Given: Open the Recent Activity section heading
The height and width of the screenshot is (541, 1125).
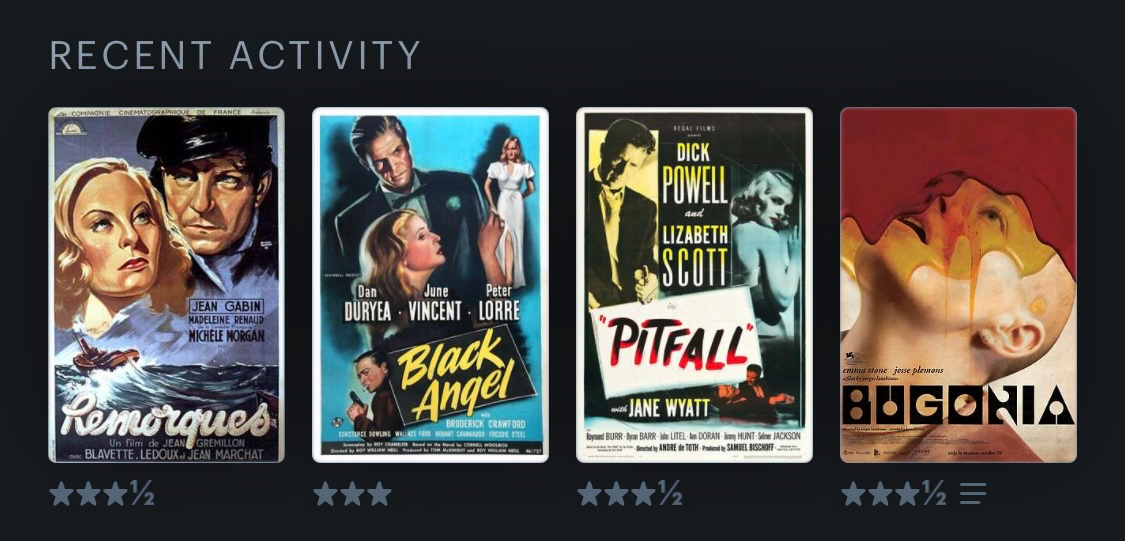Looking at the screenshot, I should [x=235, y=55].
